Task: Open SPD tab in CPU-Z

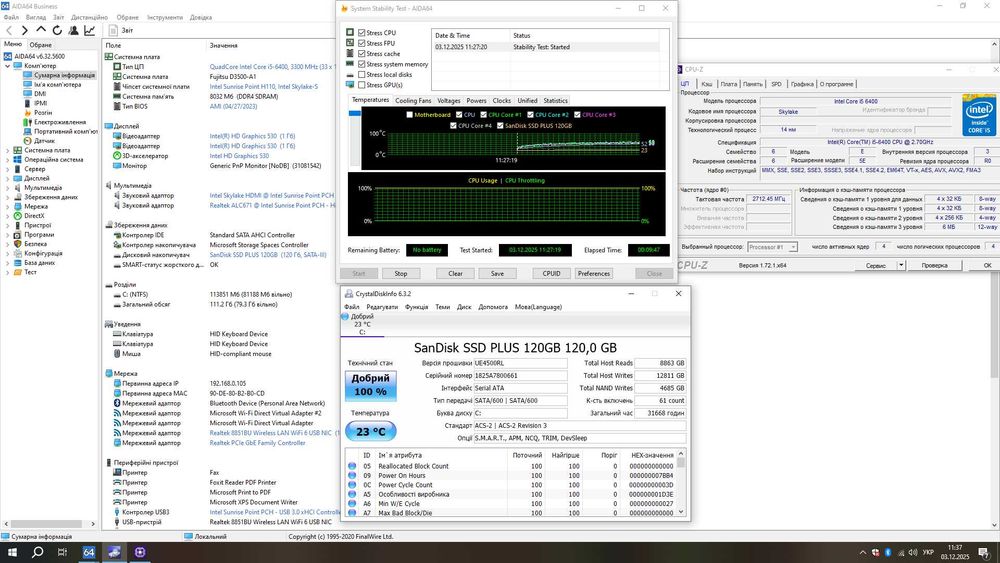Action: point(776,84)
